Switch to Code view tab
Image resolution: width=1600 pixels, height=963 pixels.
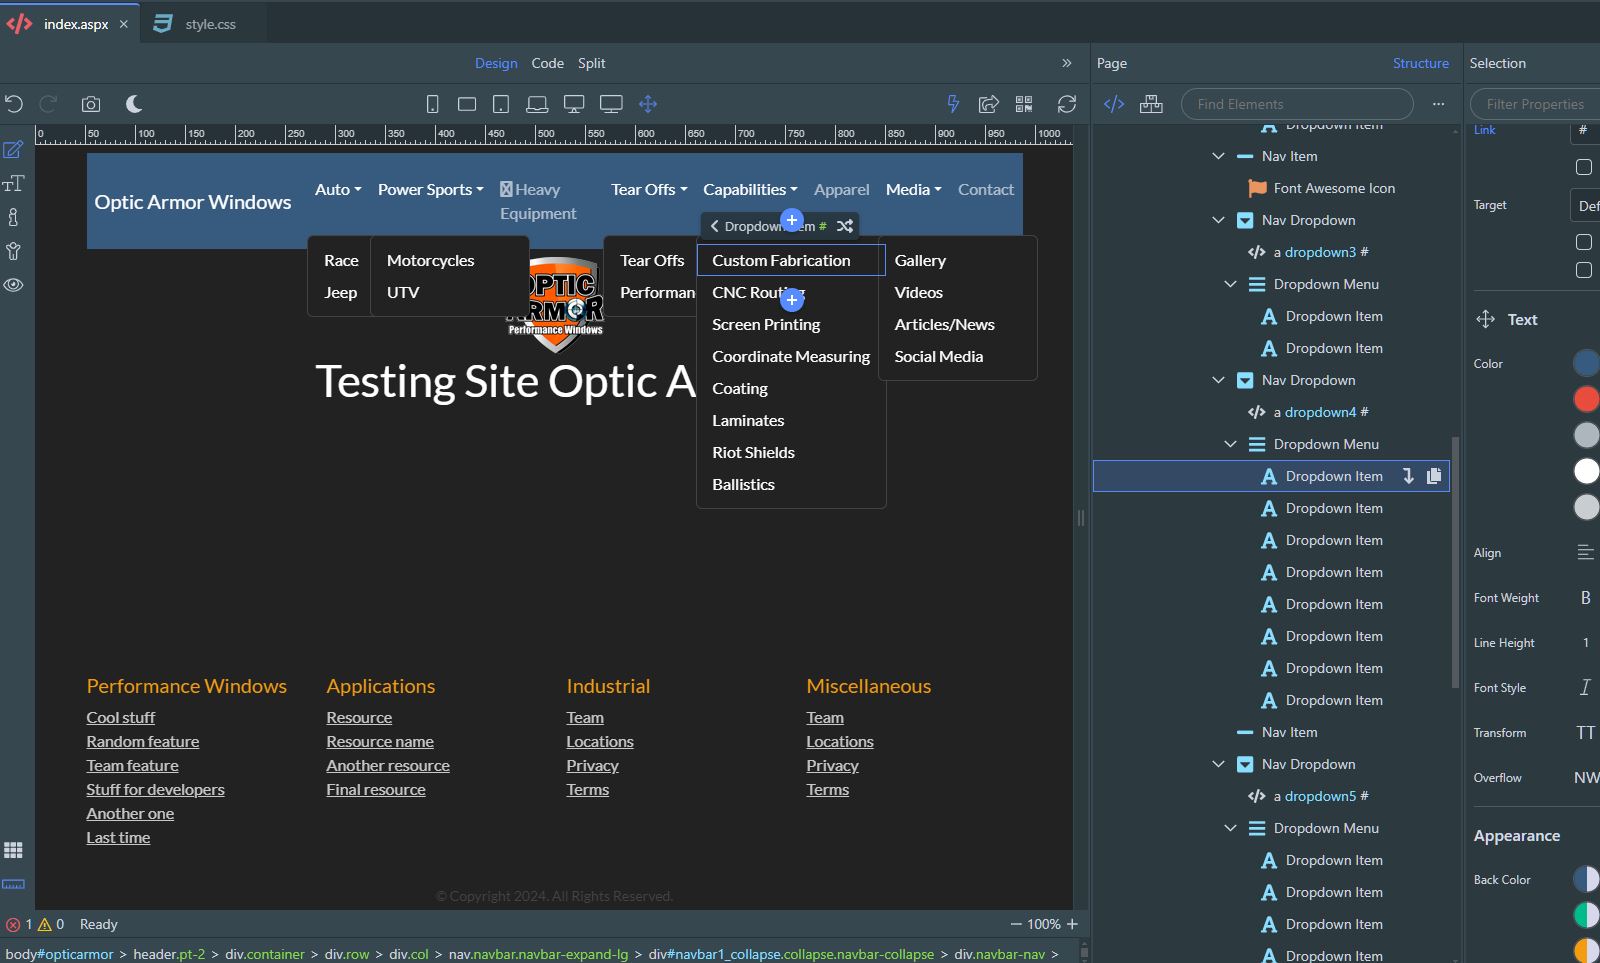(547, 63)
